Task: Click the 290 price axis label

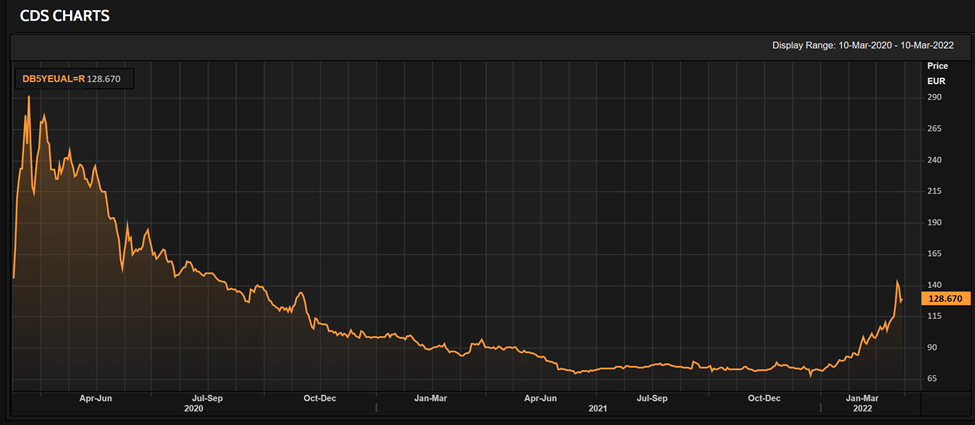Action: [x=935, y=97]
